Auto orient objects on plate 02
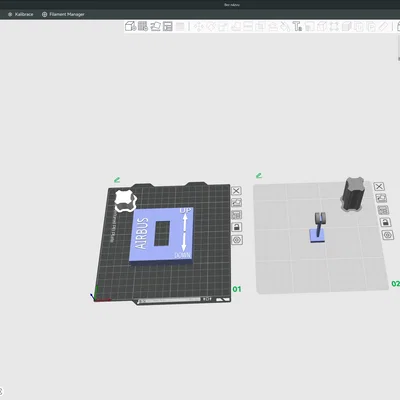Viewport: 400px width, 400px height. pos(381,198)
